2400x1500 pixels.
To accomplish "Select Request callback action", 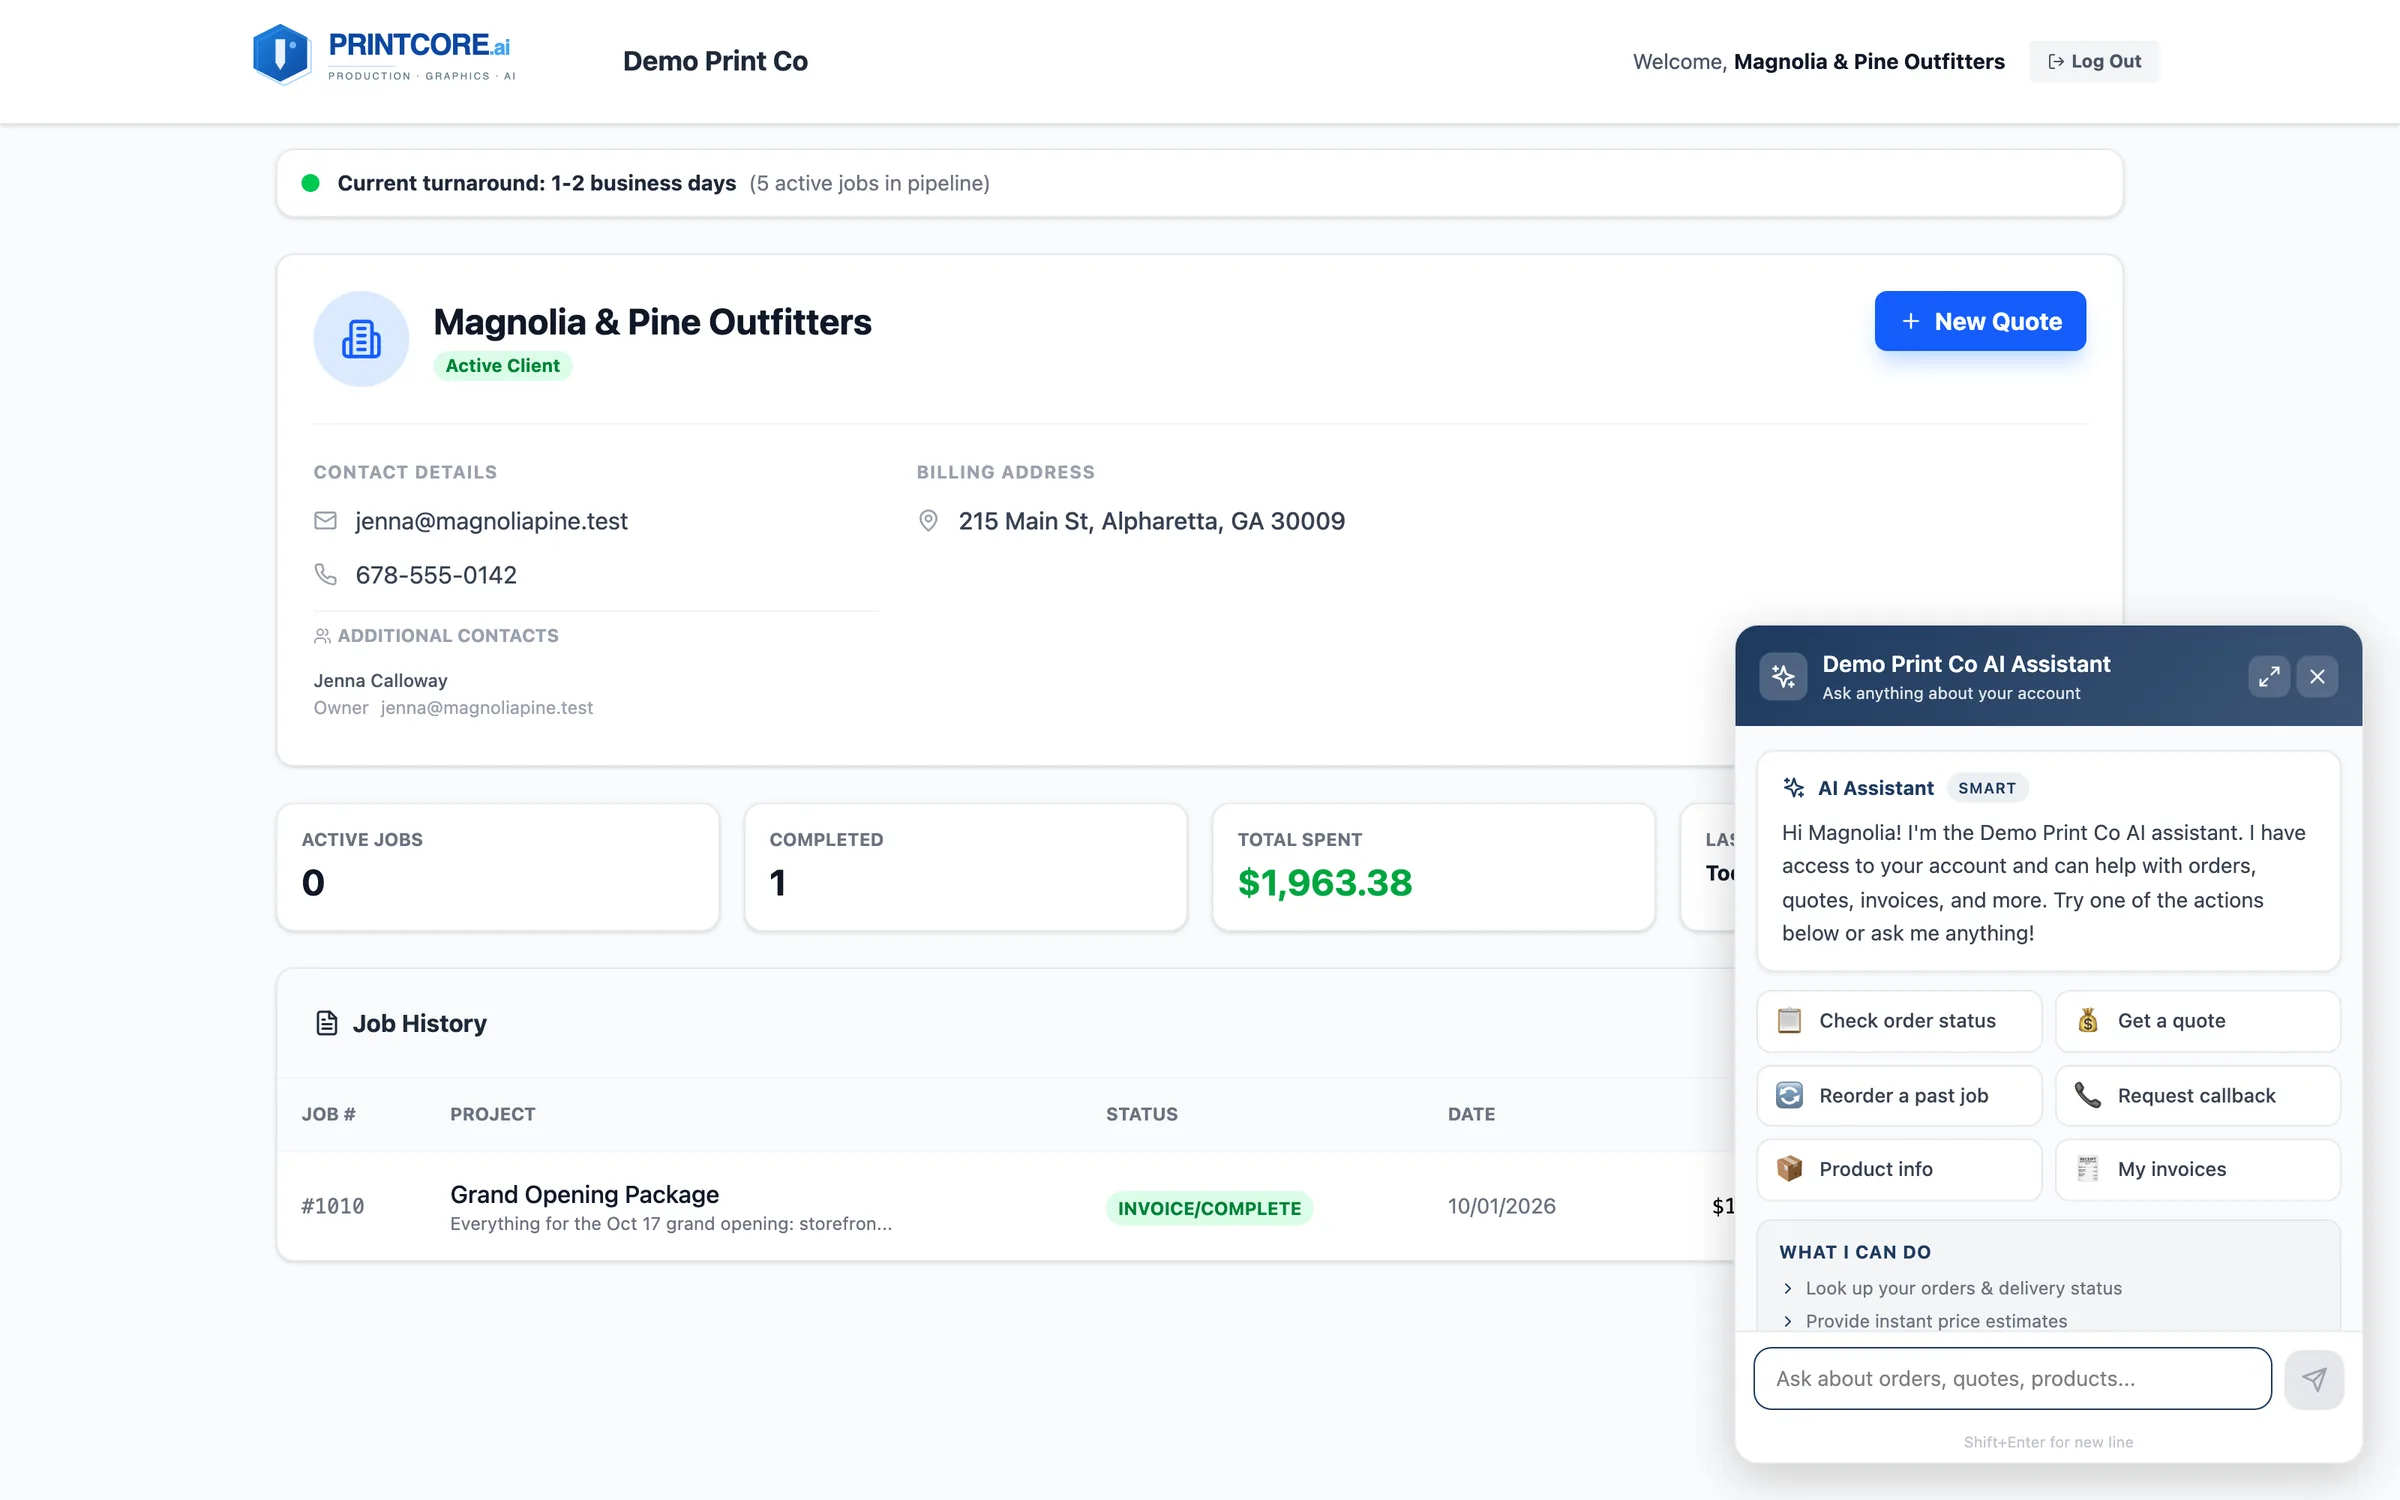I will 2198,1096.
